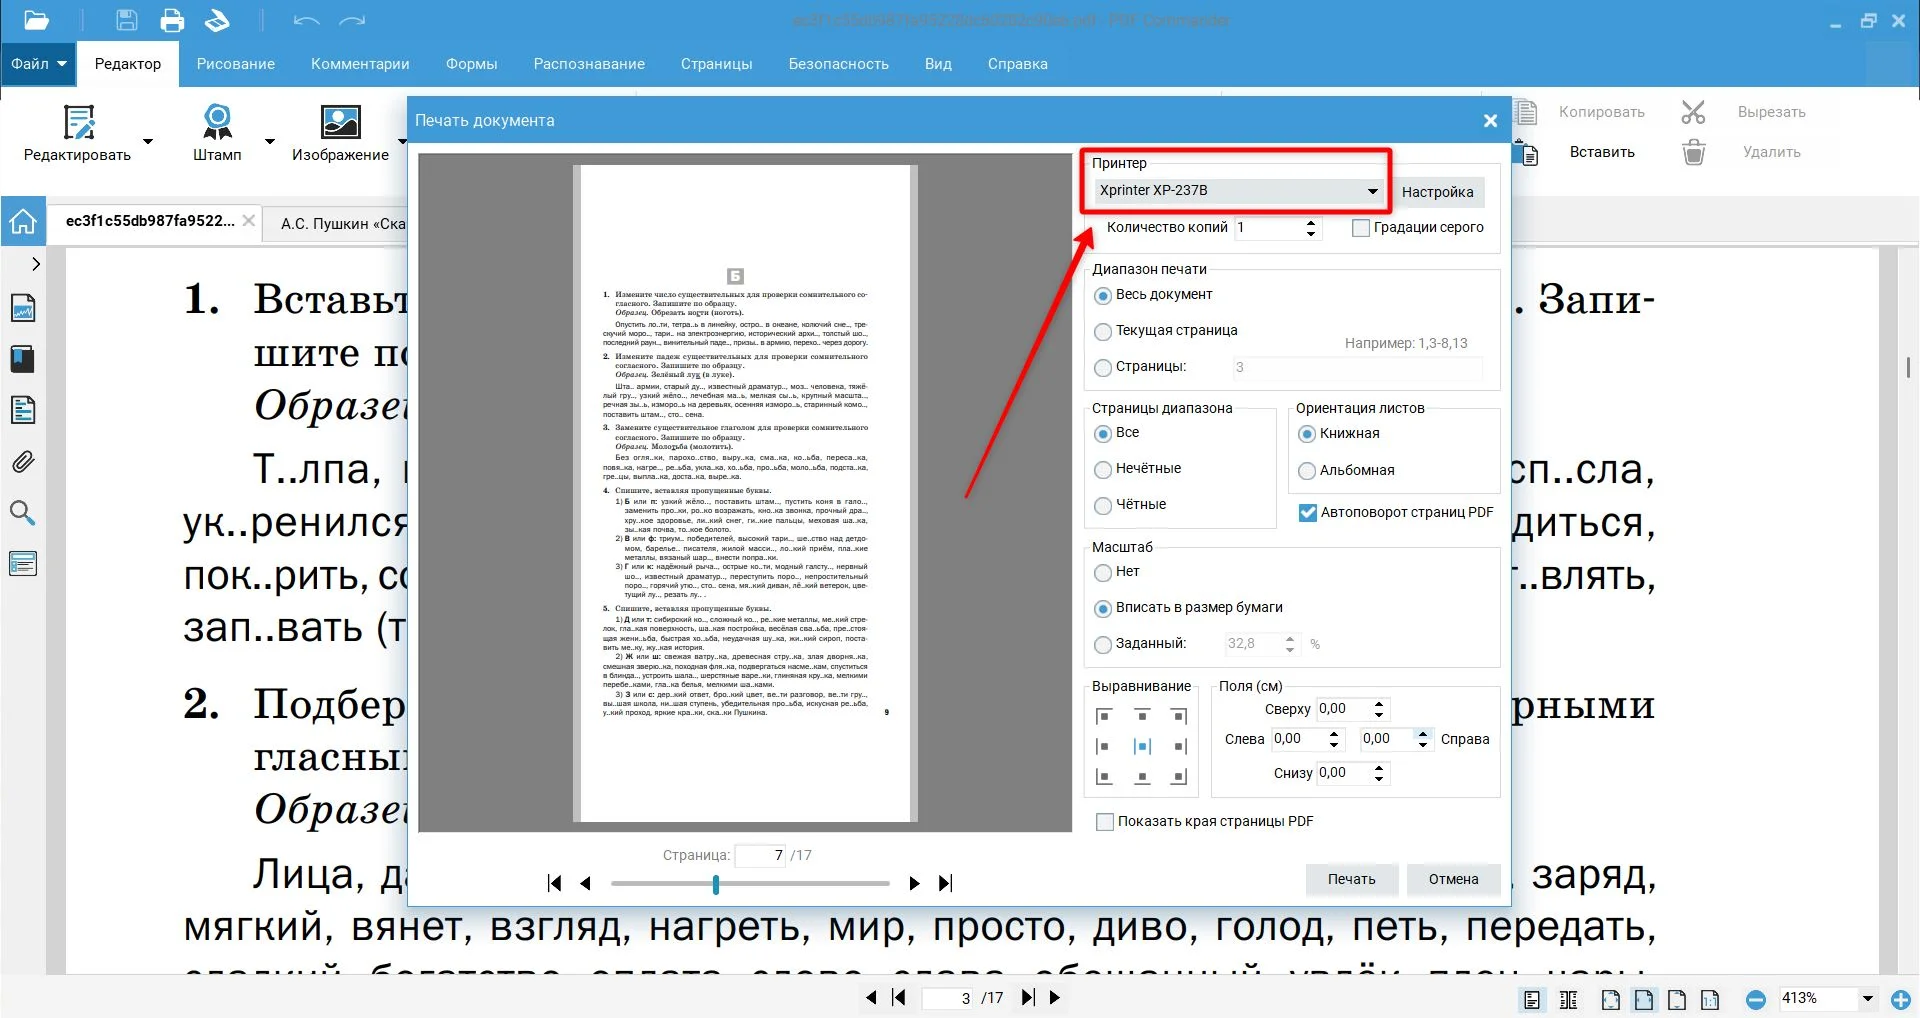Select center alignment in the Выравнивание grid

click(1142, 746)
